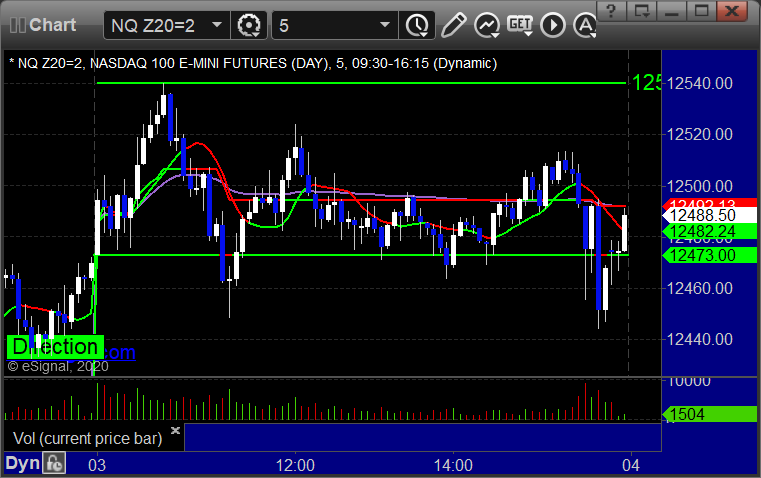
Task: Click the 12440.00 price axis label
Action: point(700,339)
